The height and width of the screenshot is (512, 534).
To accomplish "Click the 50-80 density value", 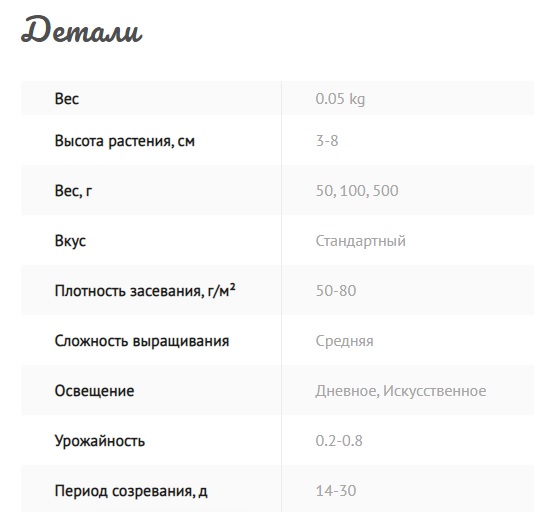I will [336, 291].
